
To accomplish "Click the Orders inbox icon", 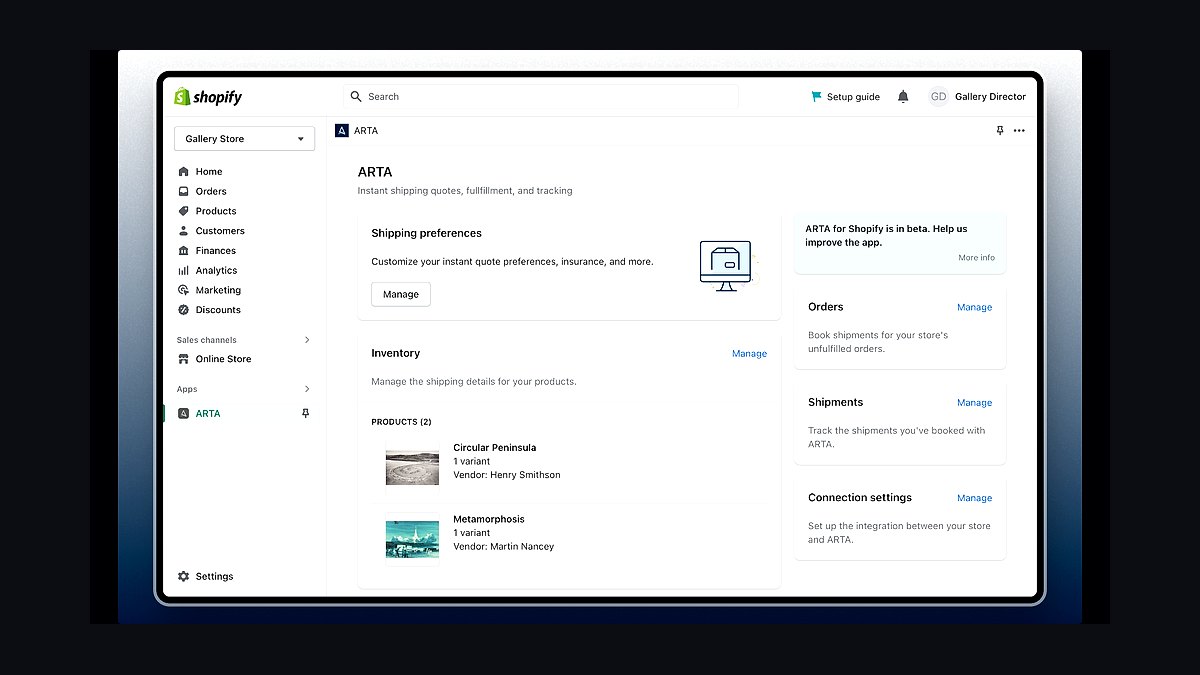I will (183, 191).
